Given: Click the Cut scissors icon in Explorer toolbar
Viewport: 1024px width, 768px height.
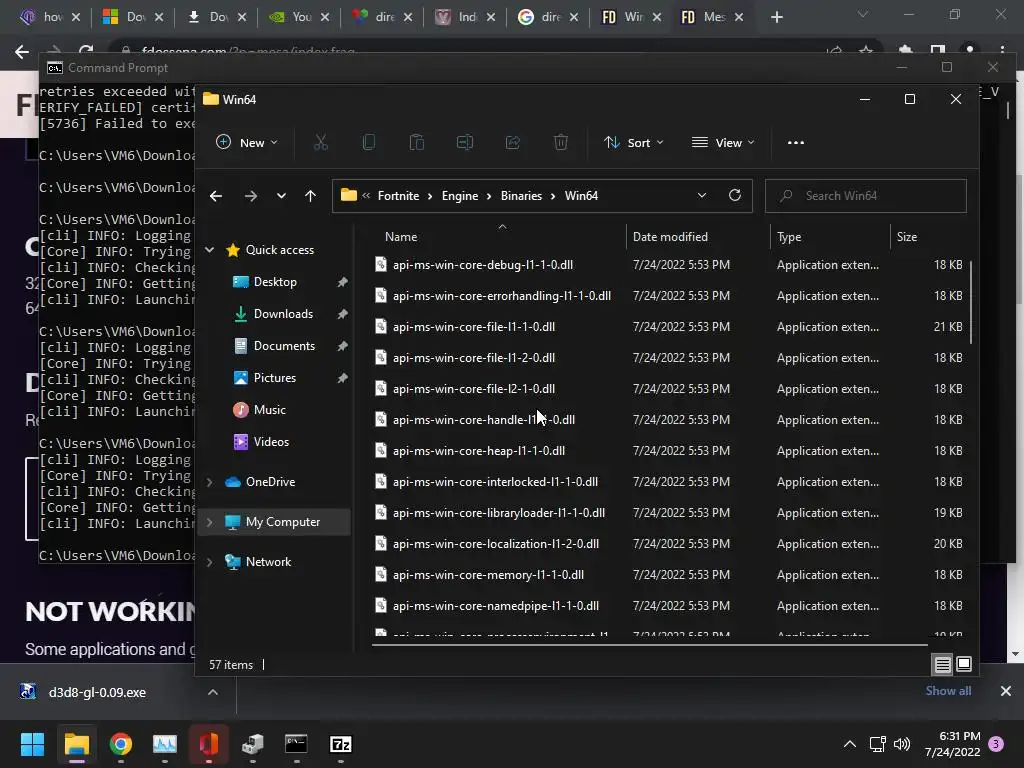Looking at the screenshot, I should pos(320,142).
